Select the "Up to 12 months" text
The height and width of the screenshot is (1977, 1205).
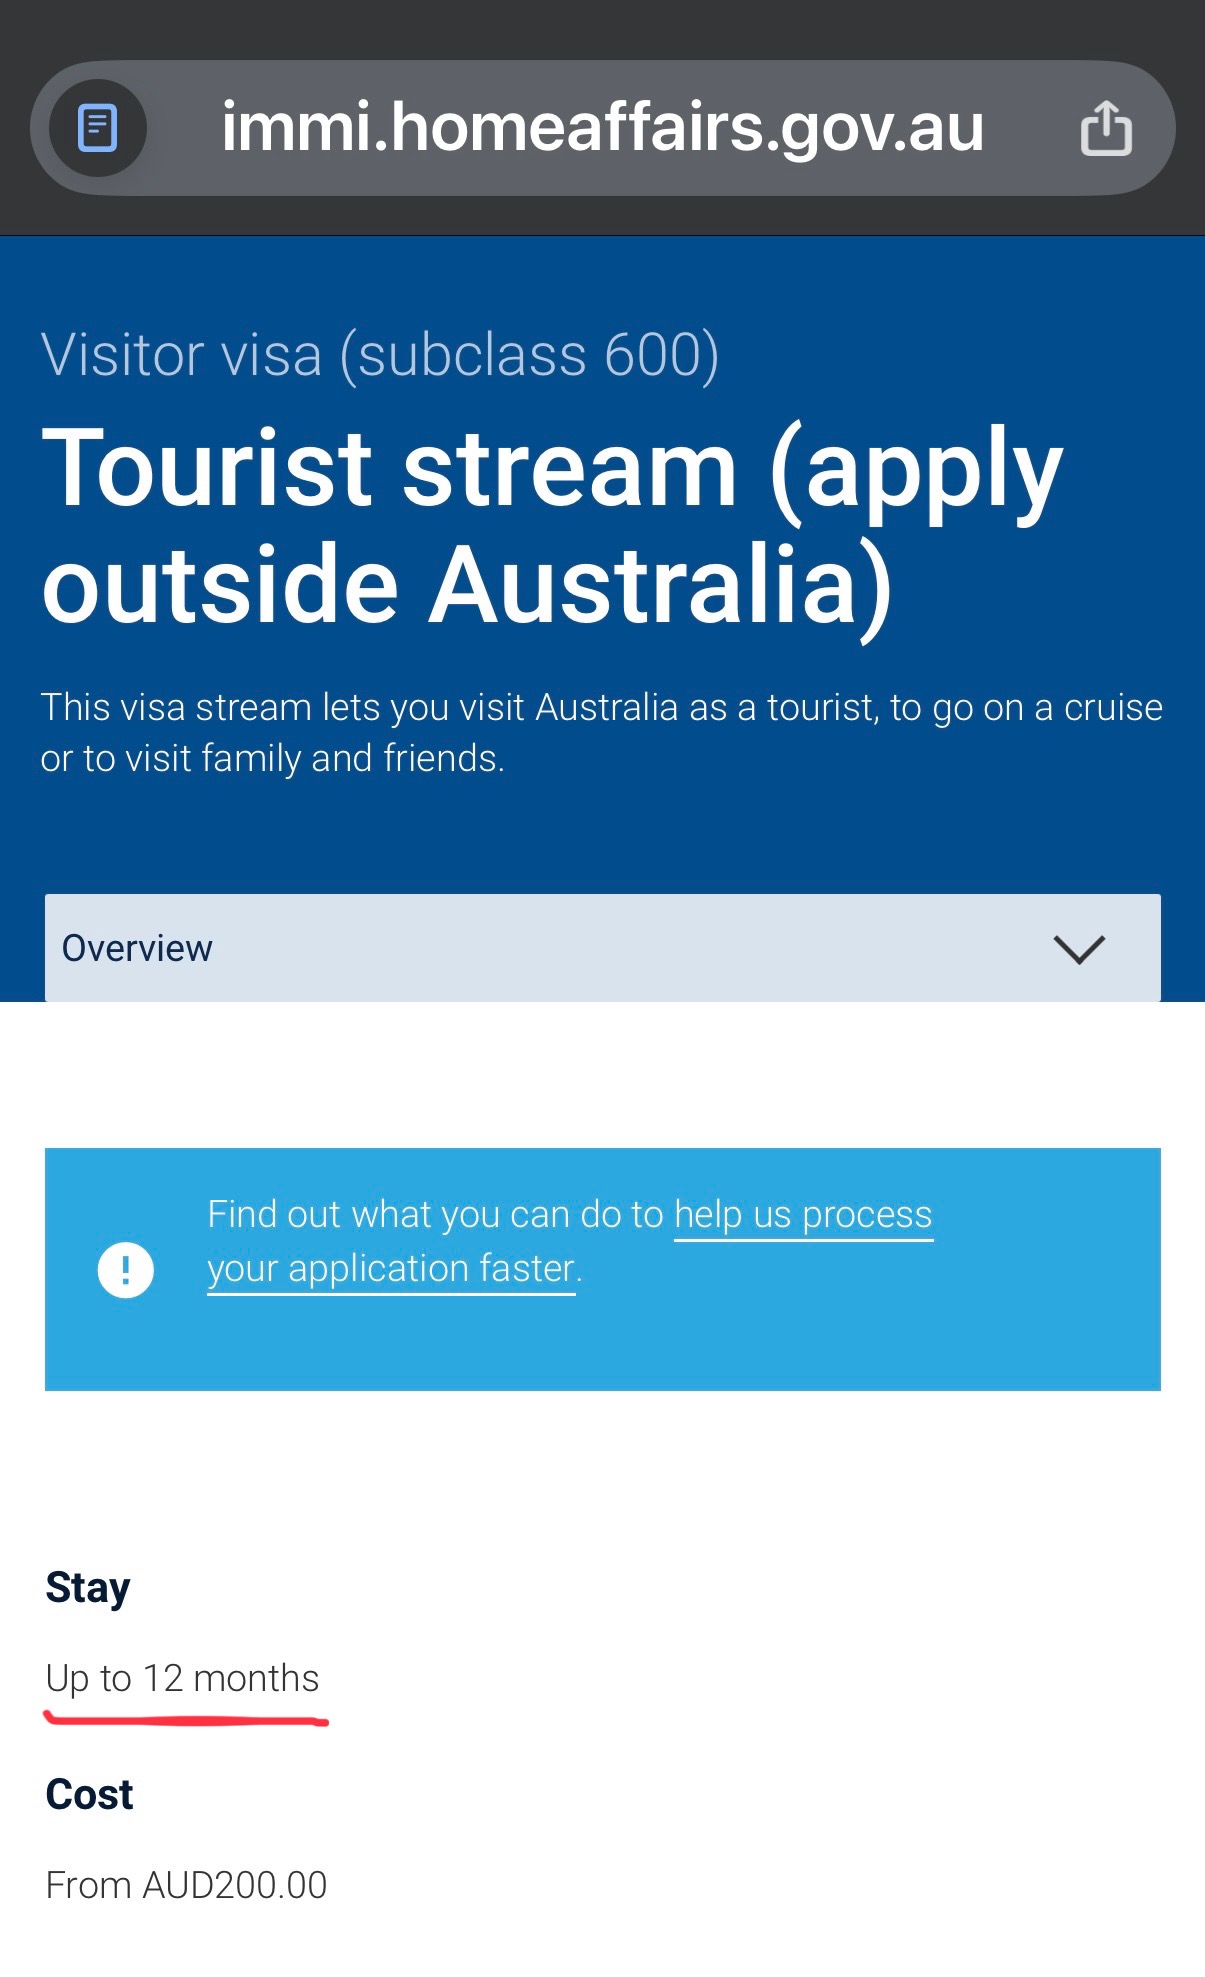coord(182,1679)
